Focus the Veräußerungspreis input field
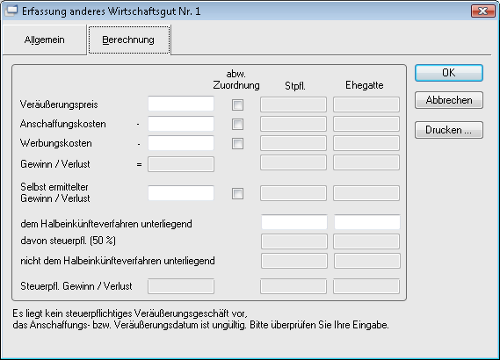The image size is (500, 360). 181,104
